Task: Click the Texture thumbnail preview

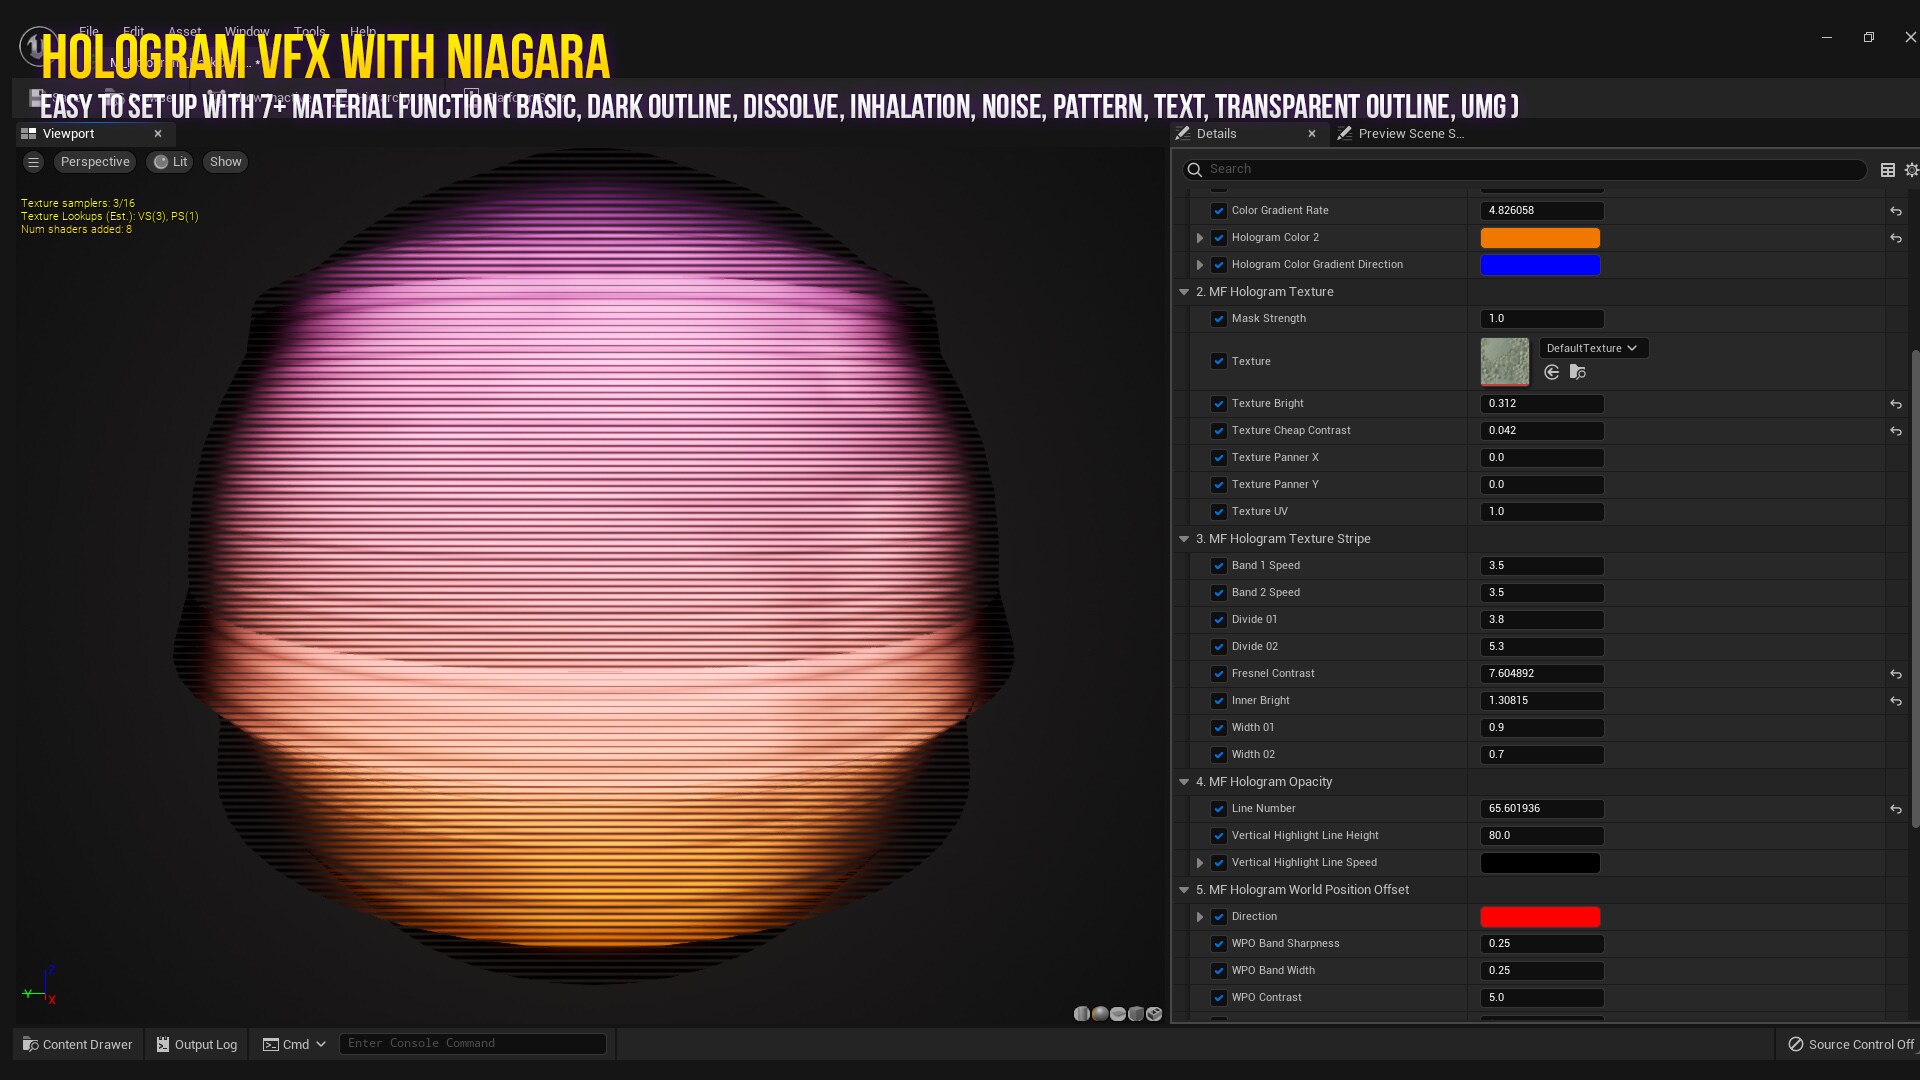Action: [x=1505, y=361]
